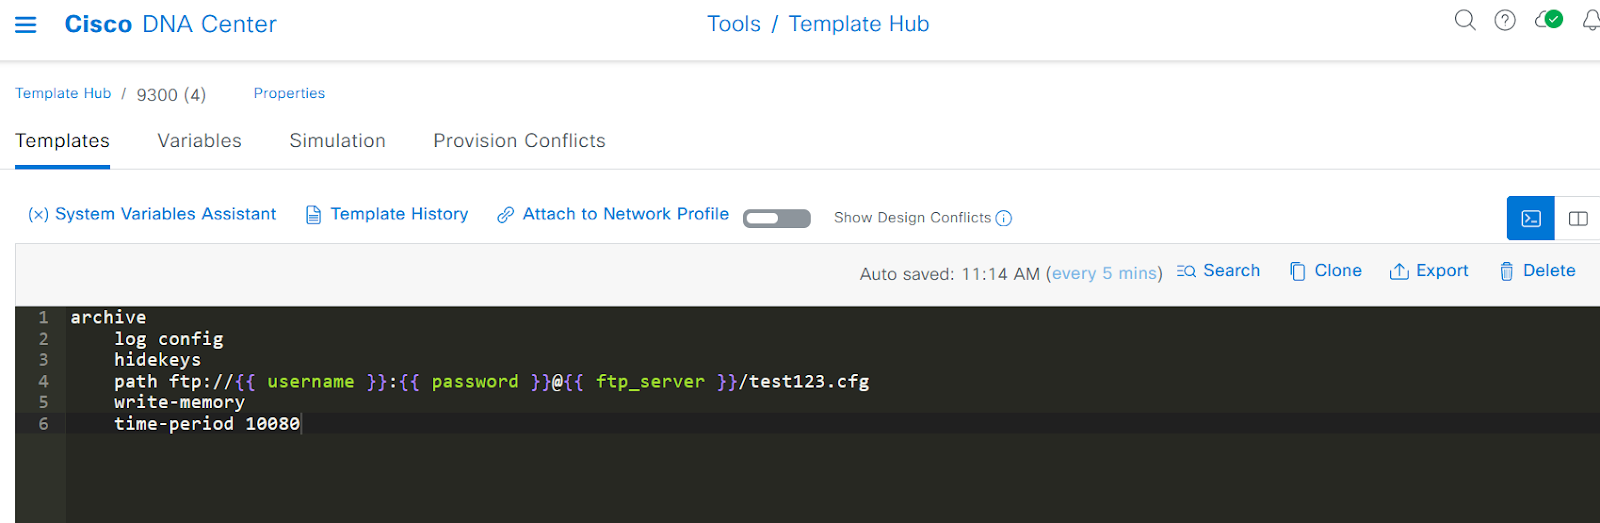Check the cloud connection status icon
Viewport: 1600px width, 523px height.
pyautogui.click(x=1549, y=20)
